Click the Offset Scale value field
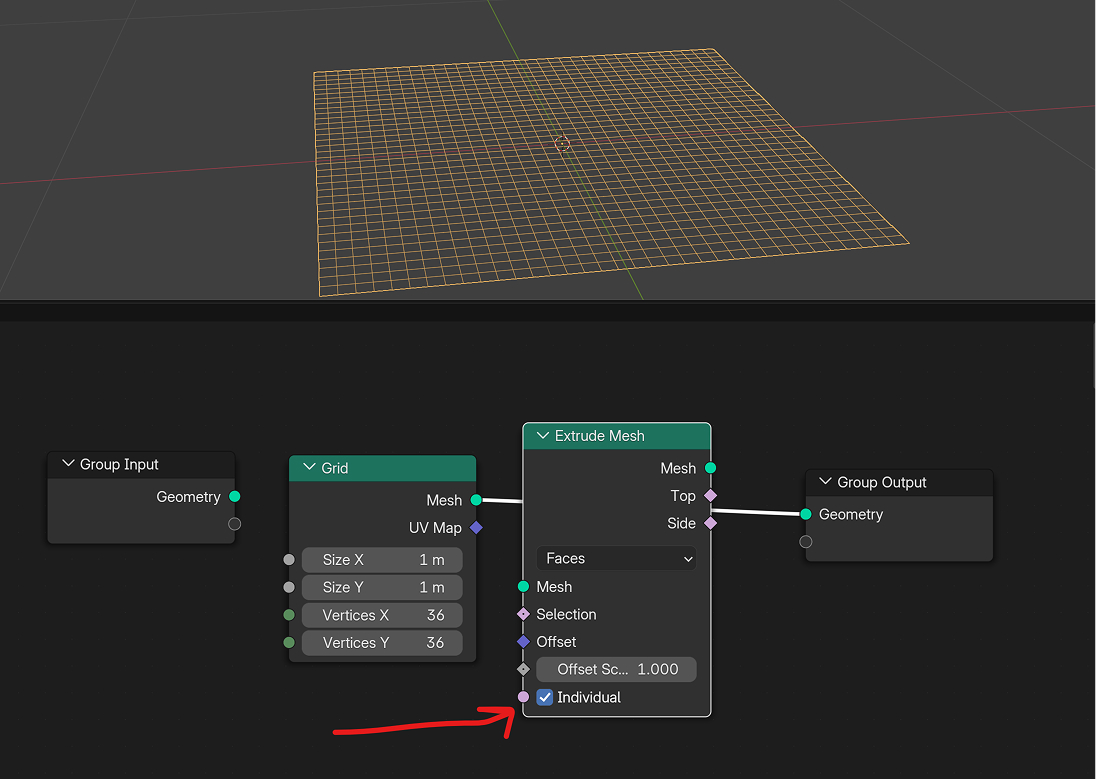The height and width of the screenshot is (779, 1096). coord(616,669)
